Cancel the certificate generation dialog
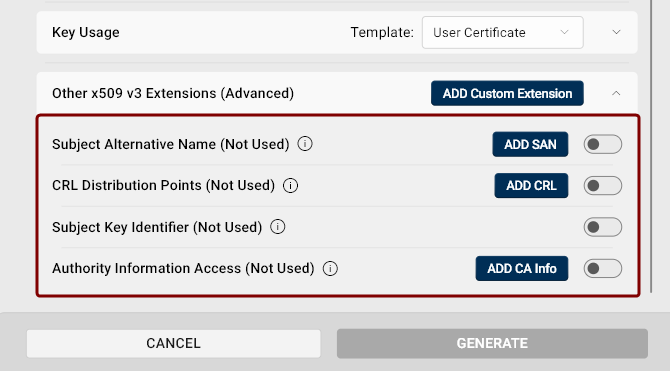 [x=173, y=343]
